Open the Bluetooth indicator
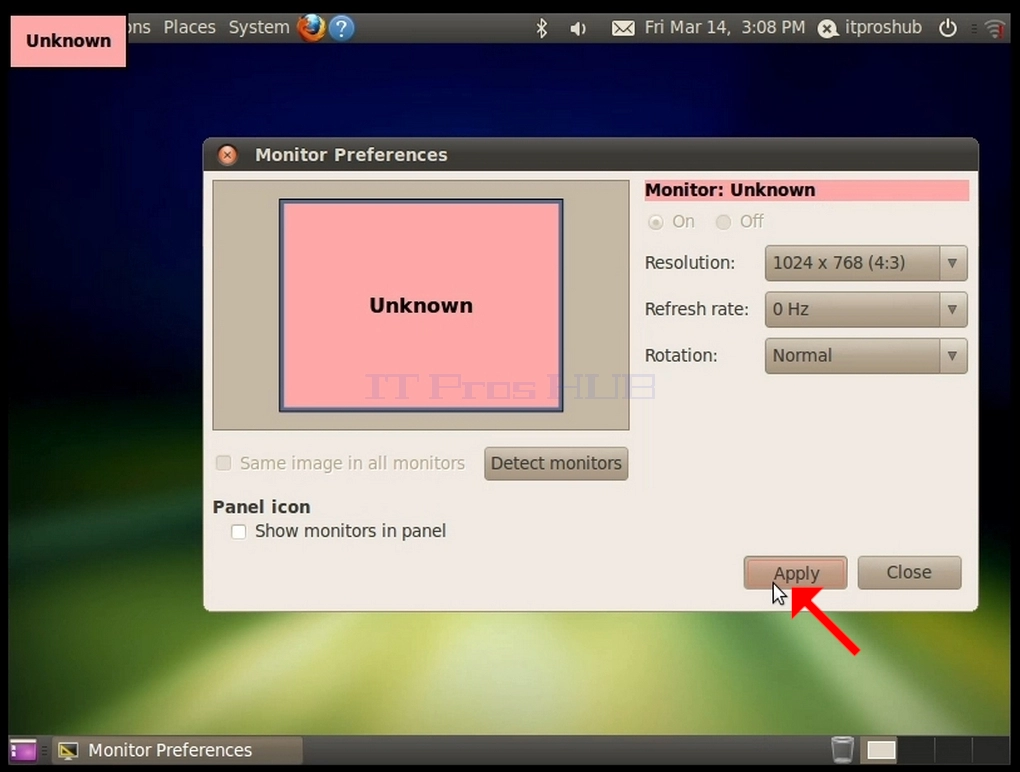Image resolution: width=1020 pixels, height=772 pixels. (x=541, y=28)
